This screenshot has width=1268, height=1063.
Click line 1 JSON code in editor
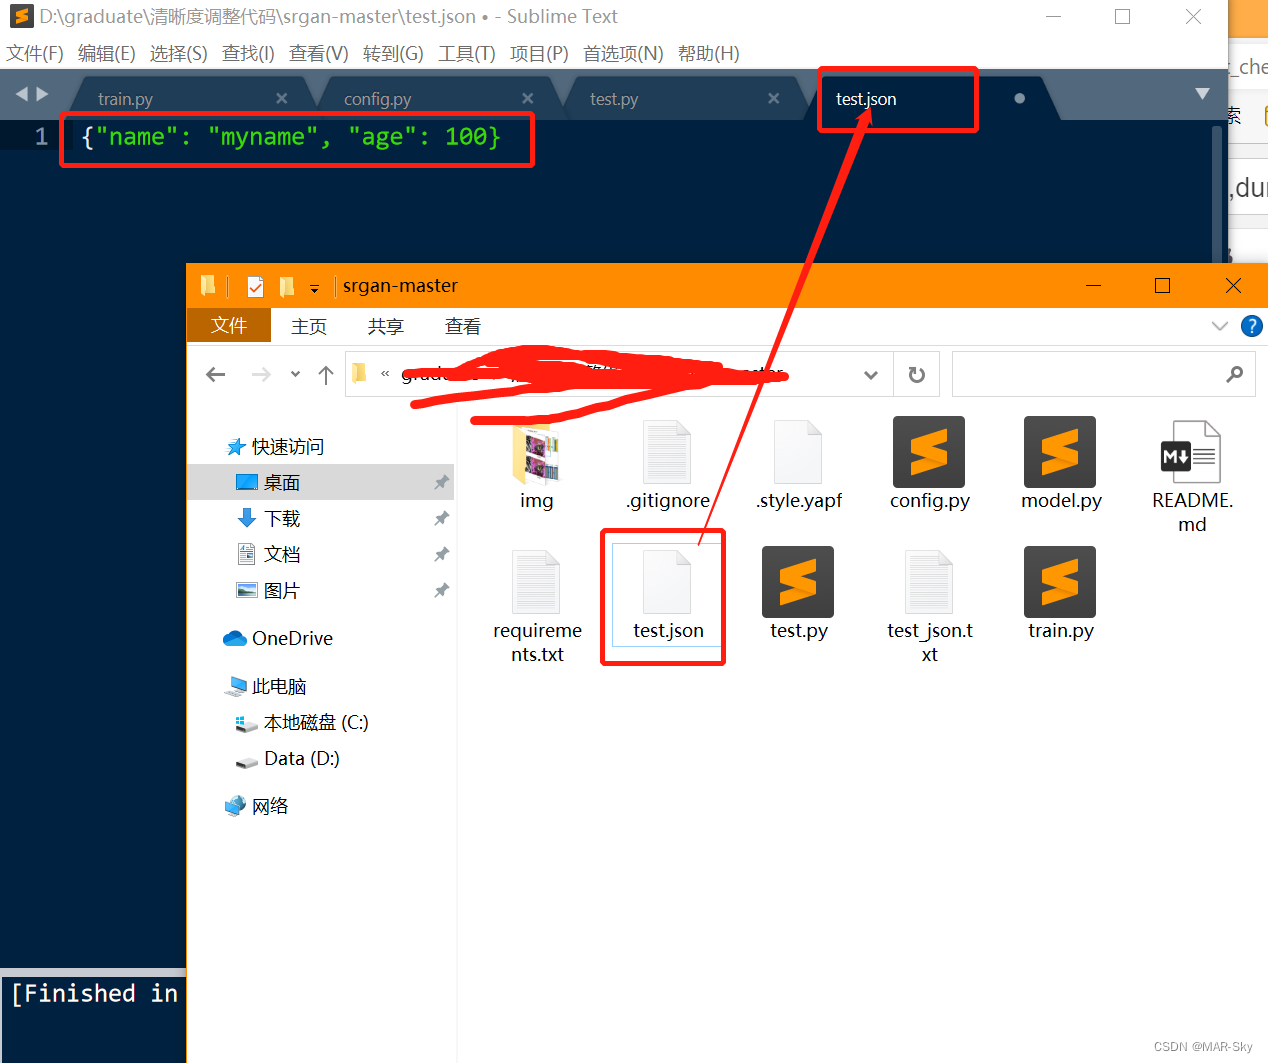pyautogui.click(x=290, y=137)
